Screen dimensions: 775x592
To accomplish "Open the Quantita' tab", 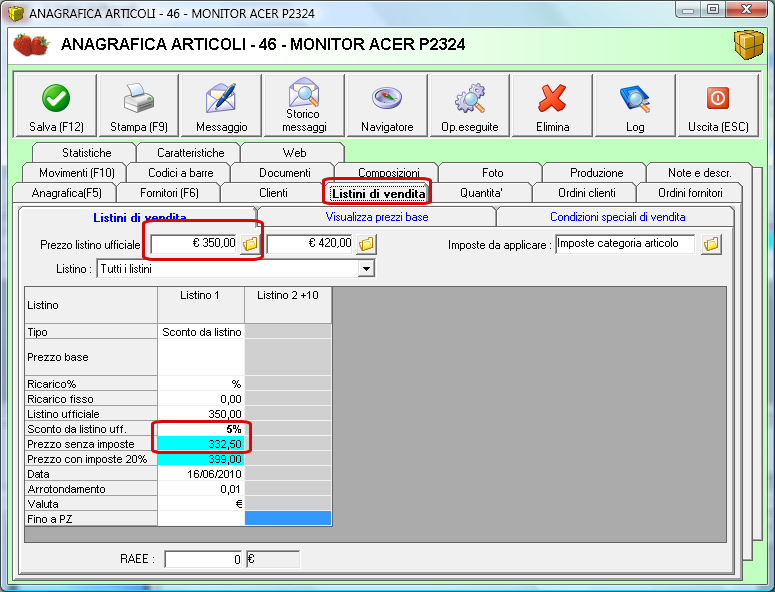I will click(481, 193).
